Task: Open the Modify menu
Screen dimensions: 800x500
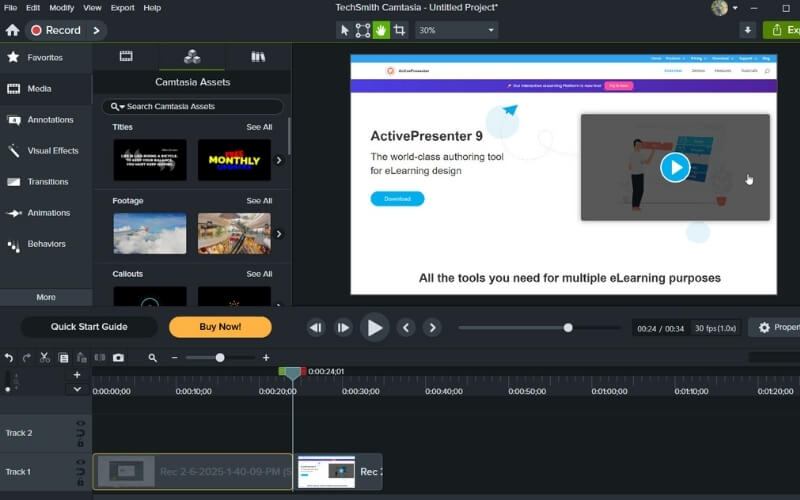Action: pyautogui.click(x=61, y=7)
